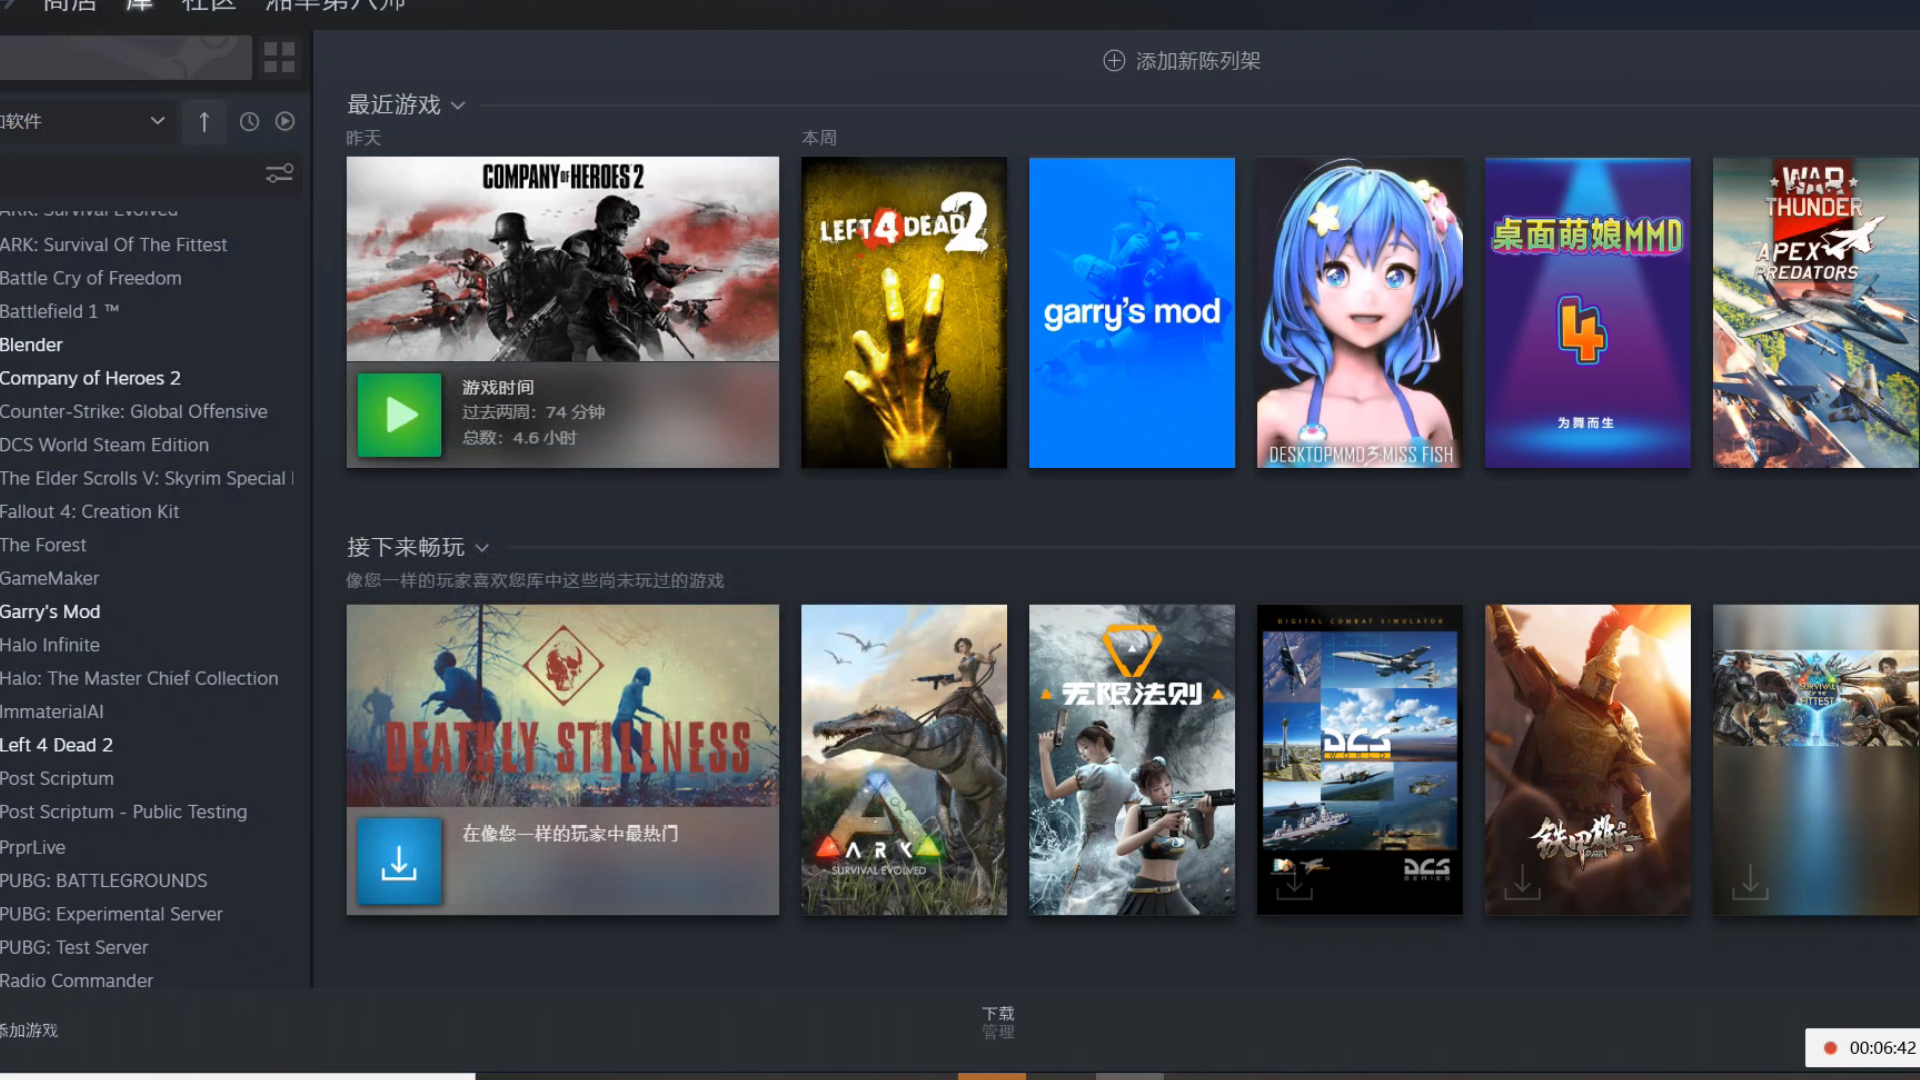Image resolution: width=1920 pixels, height=1080 pixels.
Task: Switch library to grid view icon
Action: pyautogui.click(x=279, y=57)
